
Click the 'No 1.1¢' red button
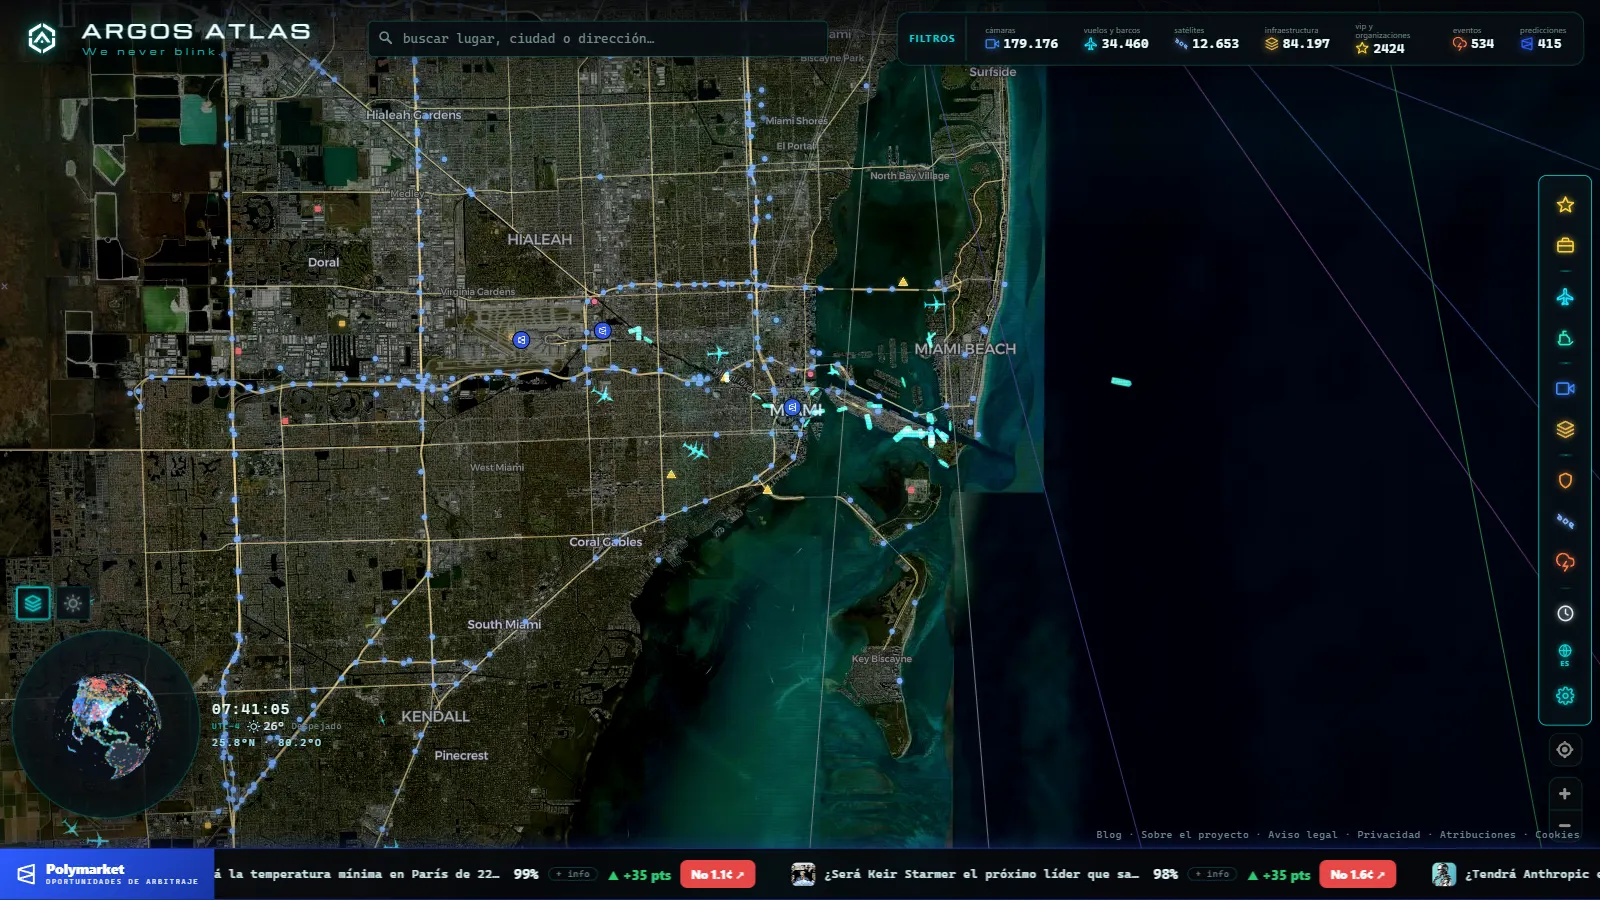coord(717,874)
